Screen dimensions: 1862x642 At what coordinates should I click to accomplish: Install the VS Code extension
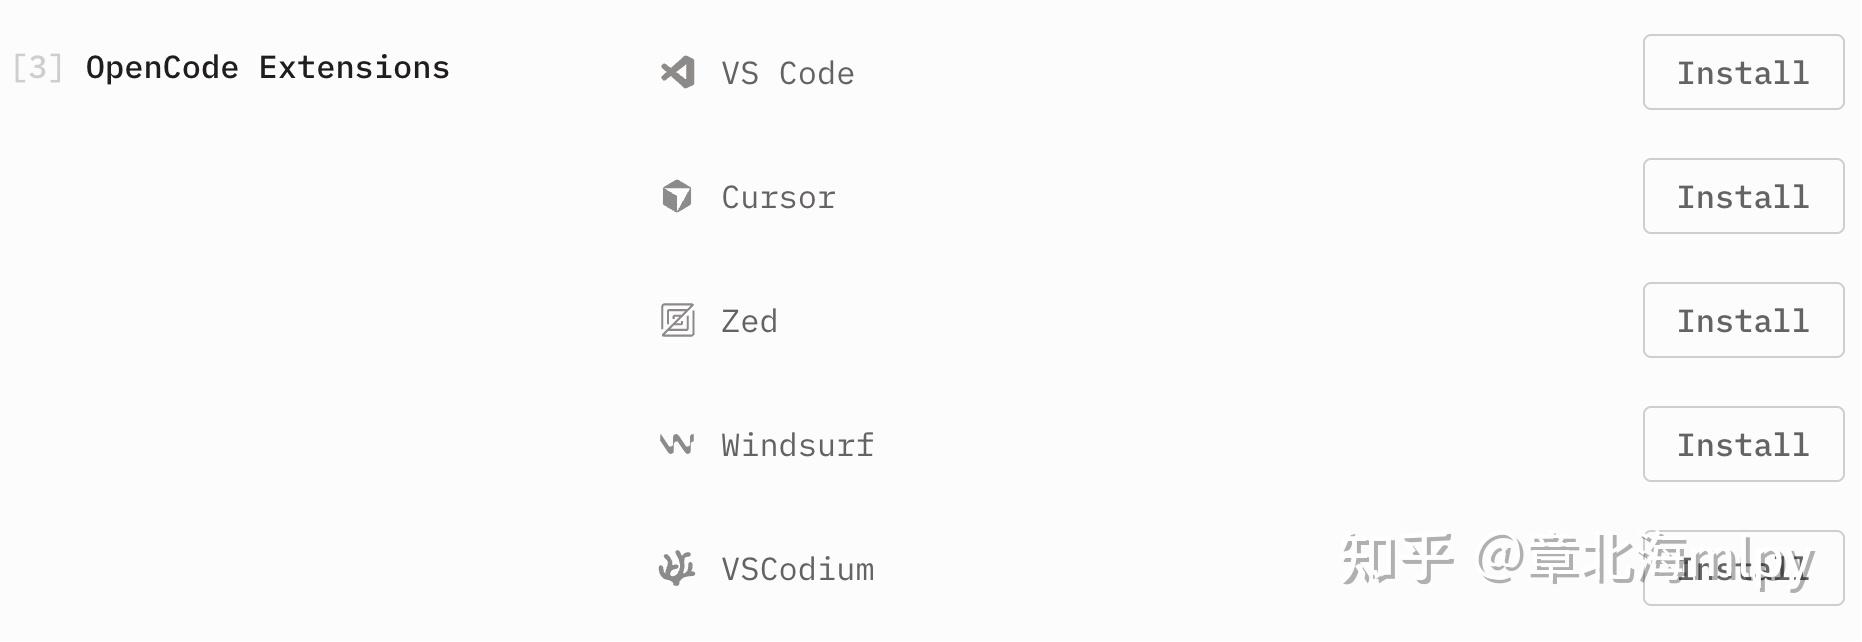[x=1743, y=72]
